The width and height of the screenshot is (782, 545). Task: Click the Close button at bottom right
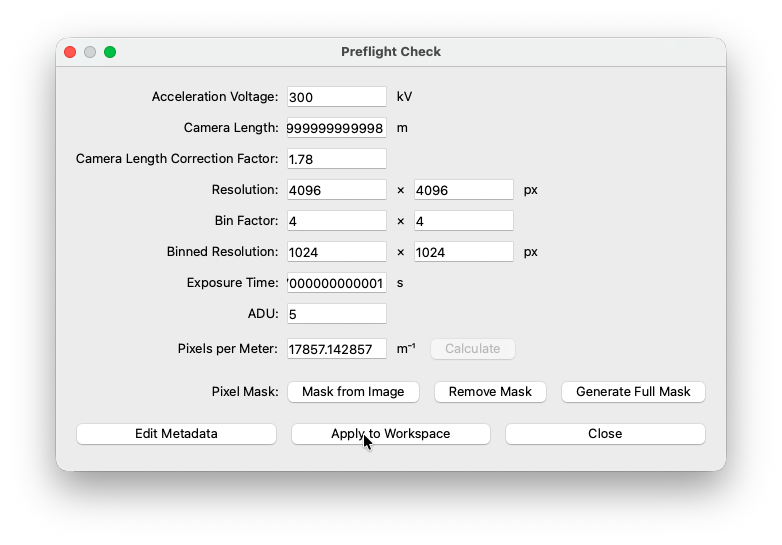click(605, 434)
